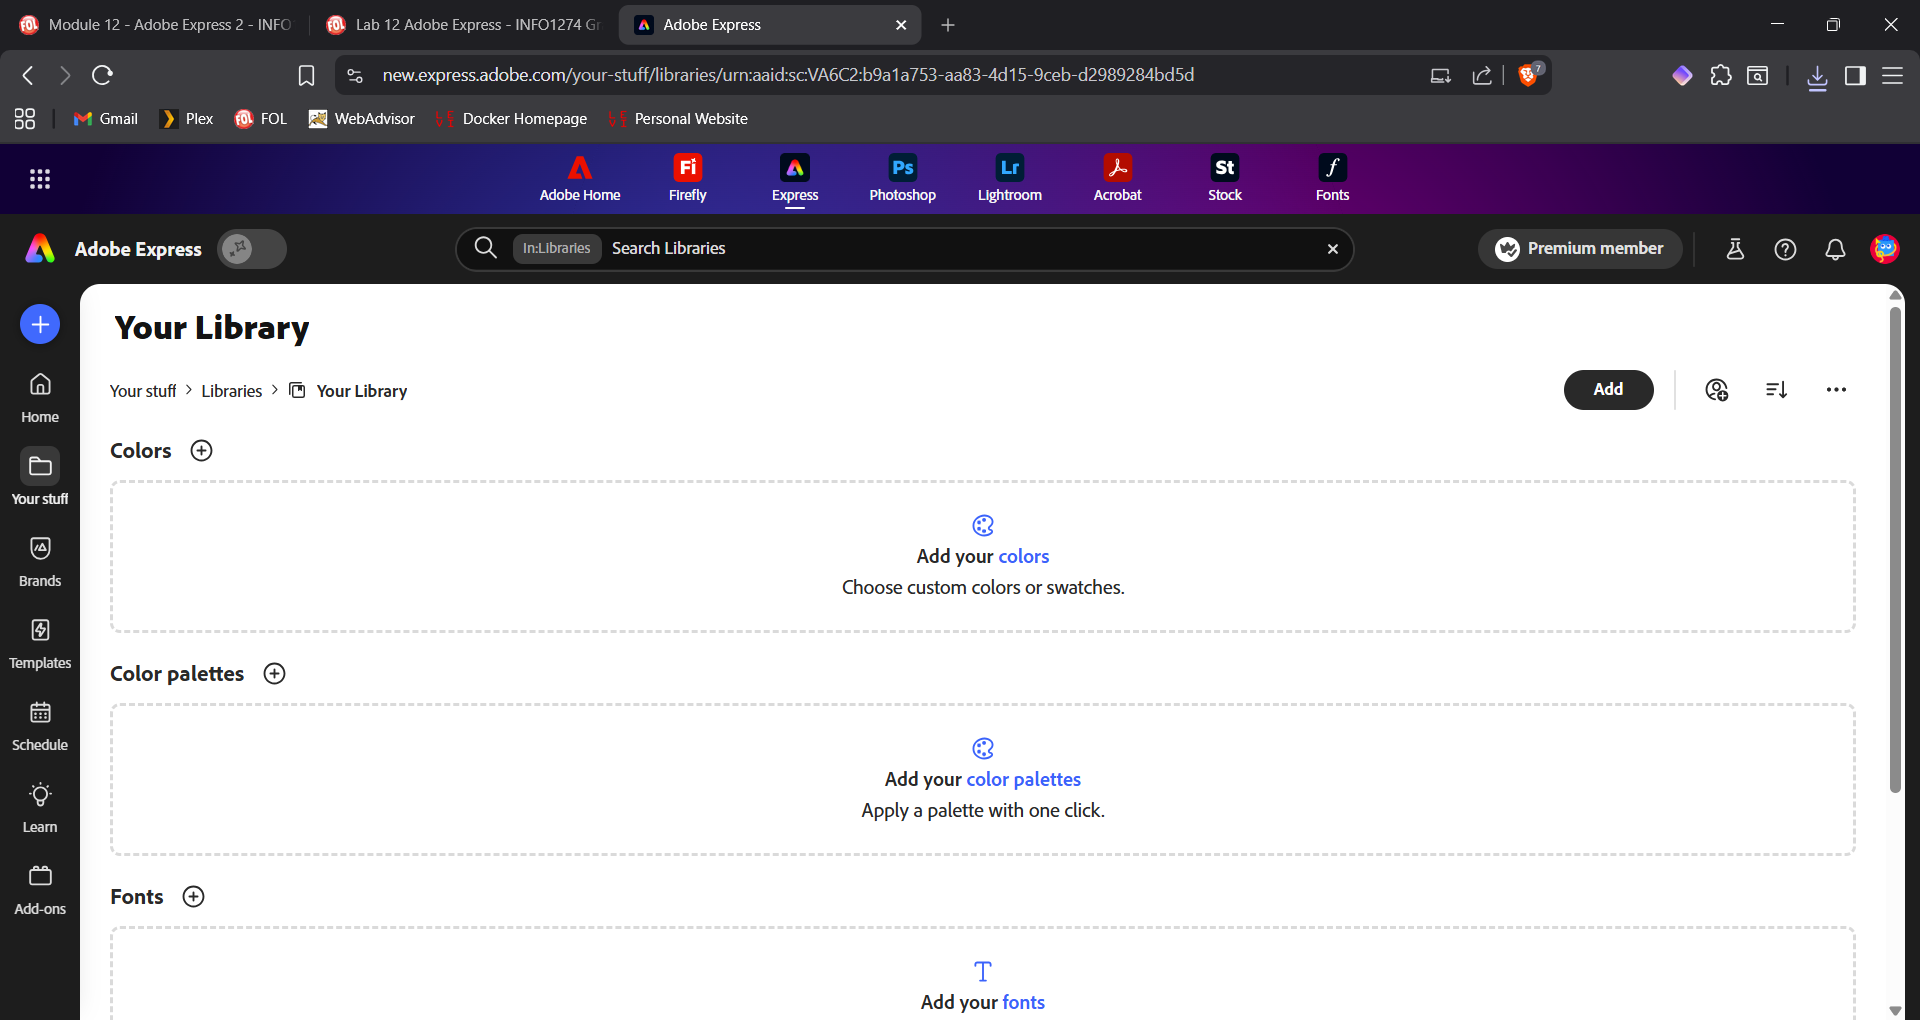This screenshot has height=1020, width=1920.
Task: Open the three-dots more options menu
Action: [1836, 390]
